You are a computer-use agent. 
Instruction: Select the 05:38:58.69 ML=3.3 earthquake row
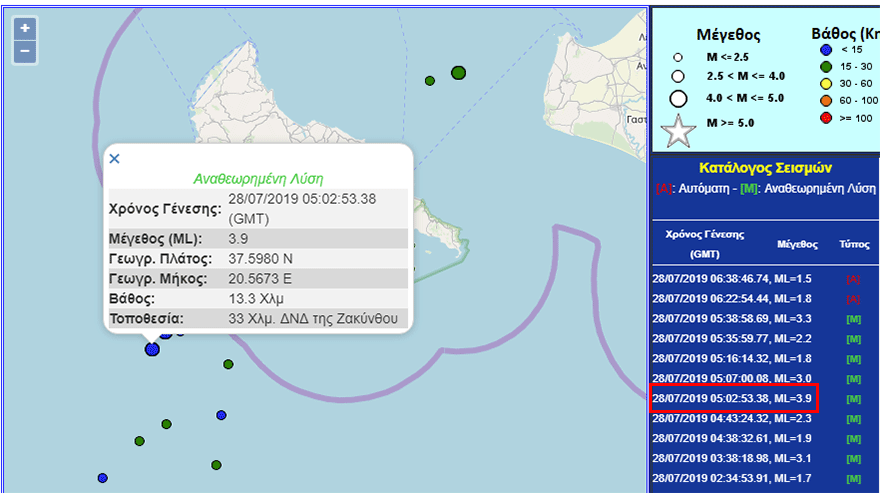coord(732,319)
